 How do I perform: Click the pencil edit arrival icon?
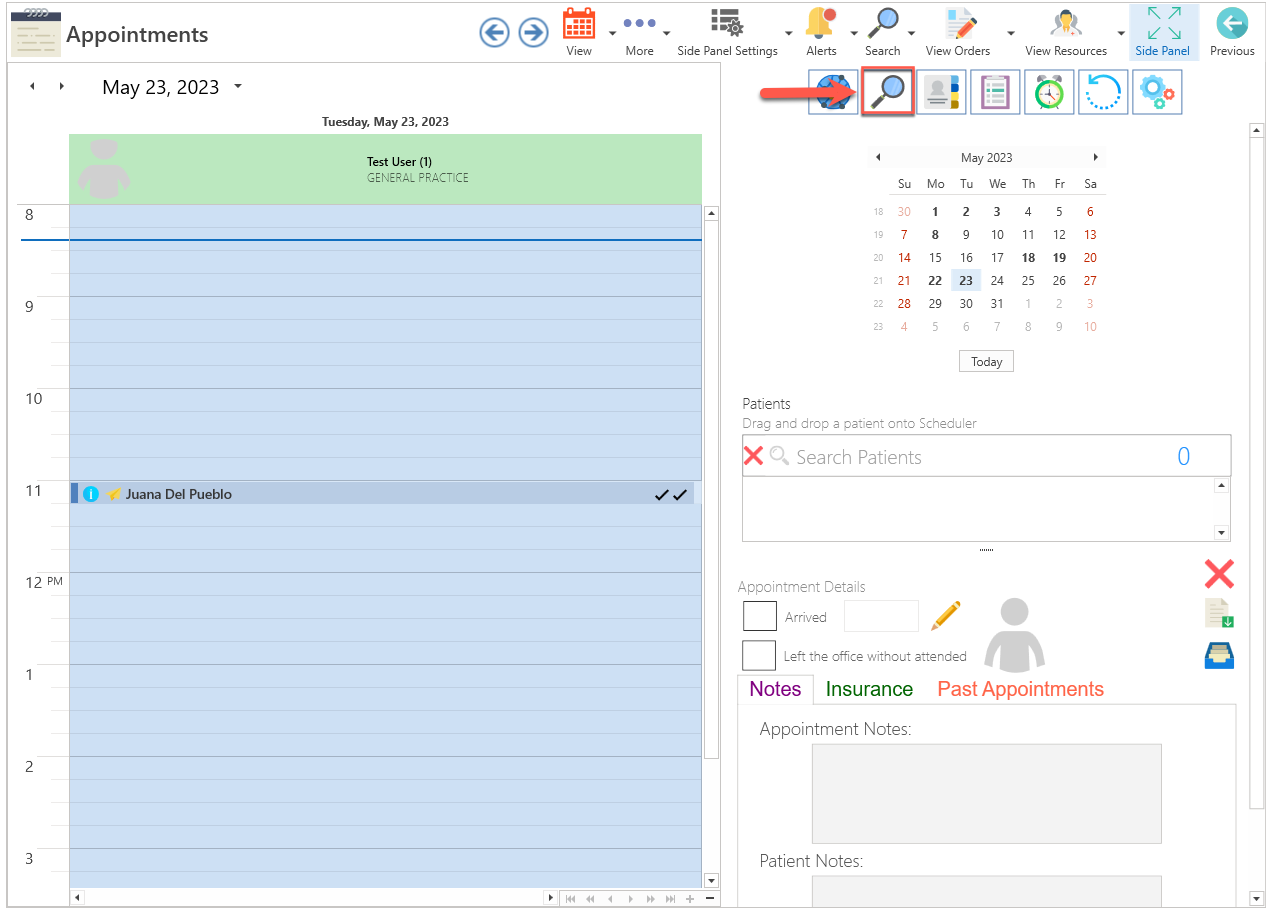coord(945,616)
